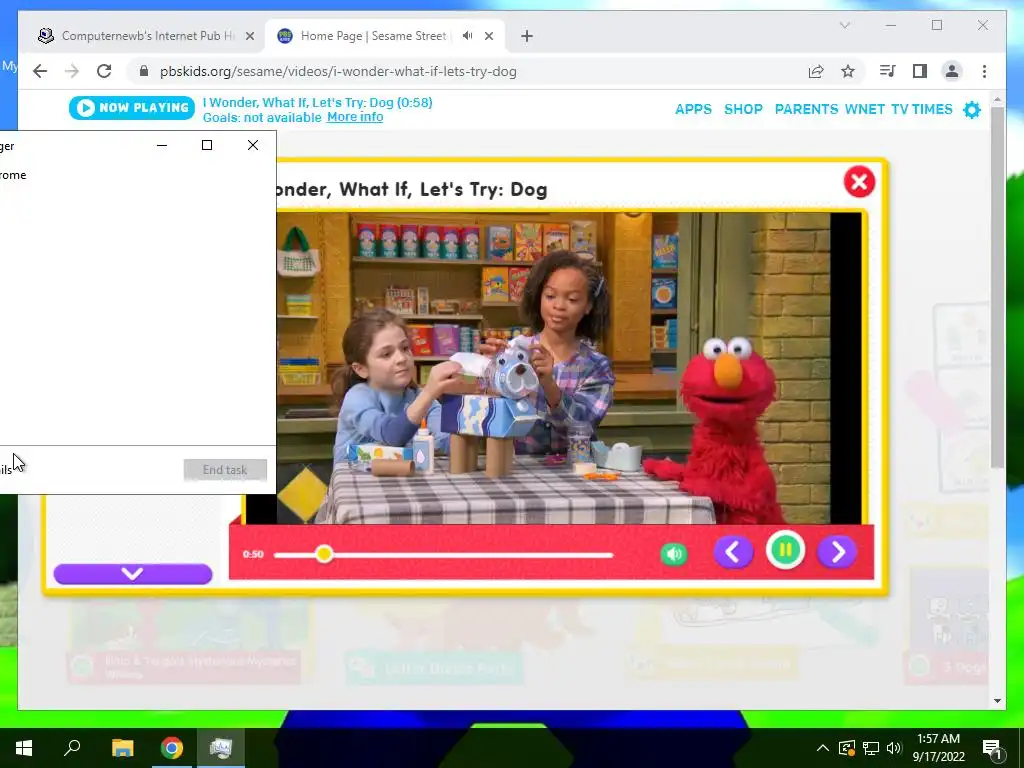Open the Chrome profile avatar
1024x768 pixels.
(x=952, y=71)
